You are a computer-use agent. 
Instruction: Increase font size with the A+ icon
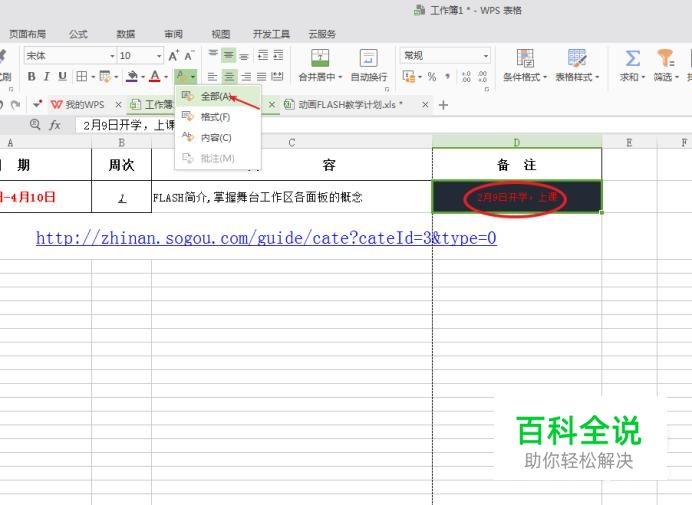click(173, 56)
